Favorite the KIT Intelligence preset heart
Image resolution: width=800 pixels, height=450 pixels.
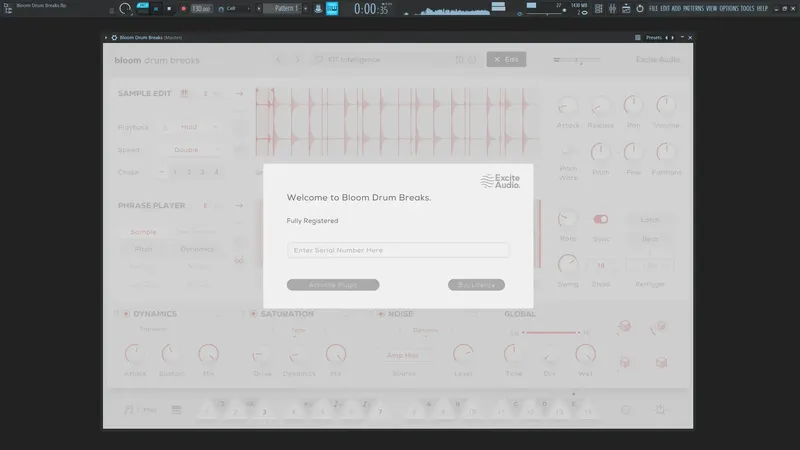click(318, 60)
